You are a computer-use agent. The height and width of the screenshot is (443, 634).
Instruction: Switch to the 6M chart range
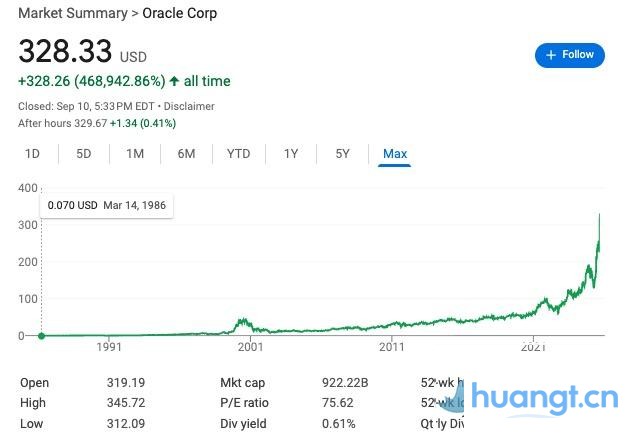[186, 154]
